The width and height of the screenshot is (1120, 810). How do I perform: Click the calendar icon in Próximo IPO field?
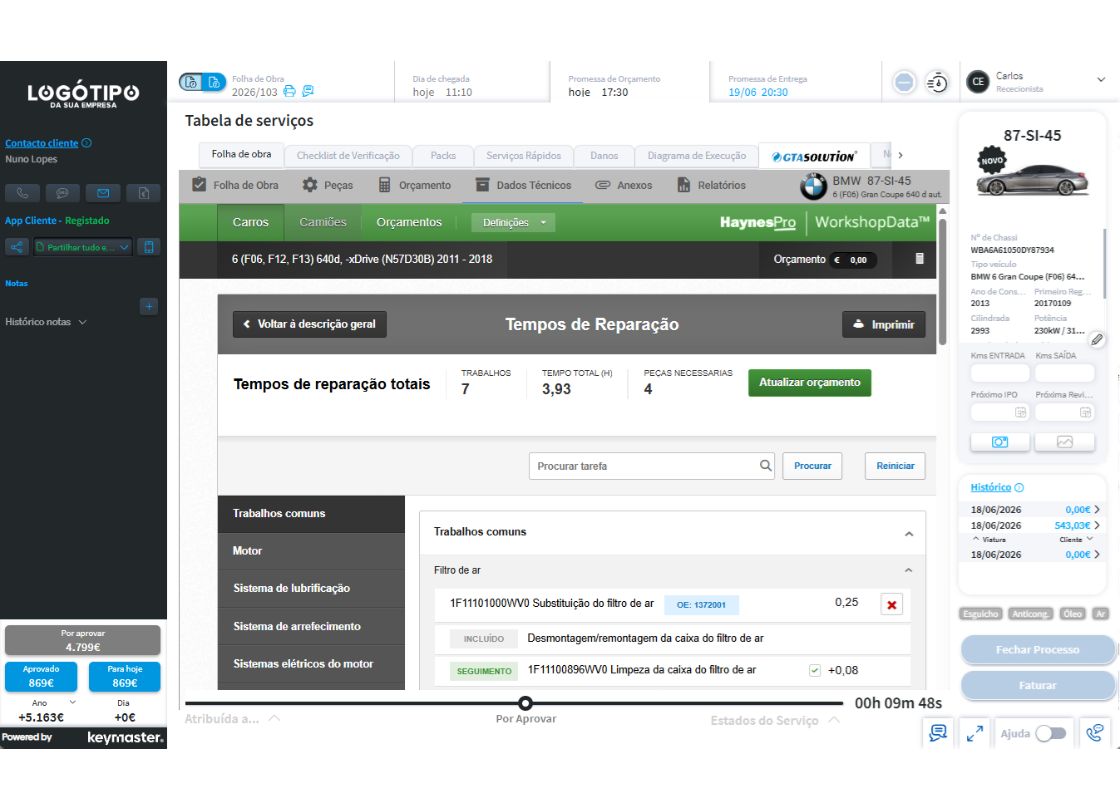coord(1020,412)
